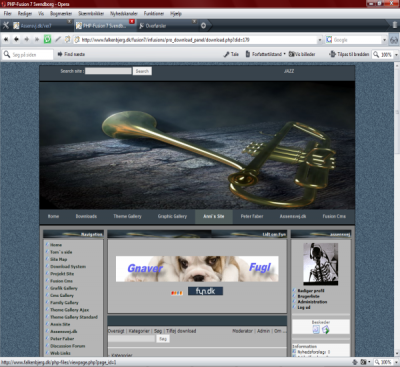Click the fast forward arrow button

tap(37, 39)
